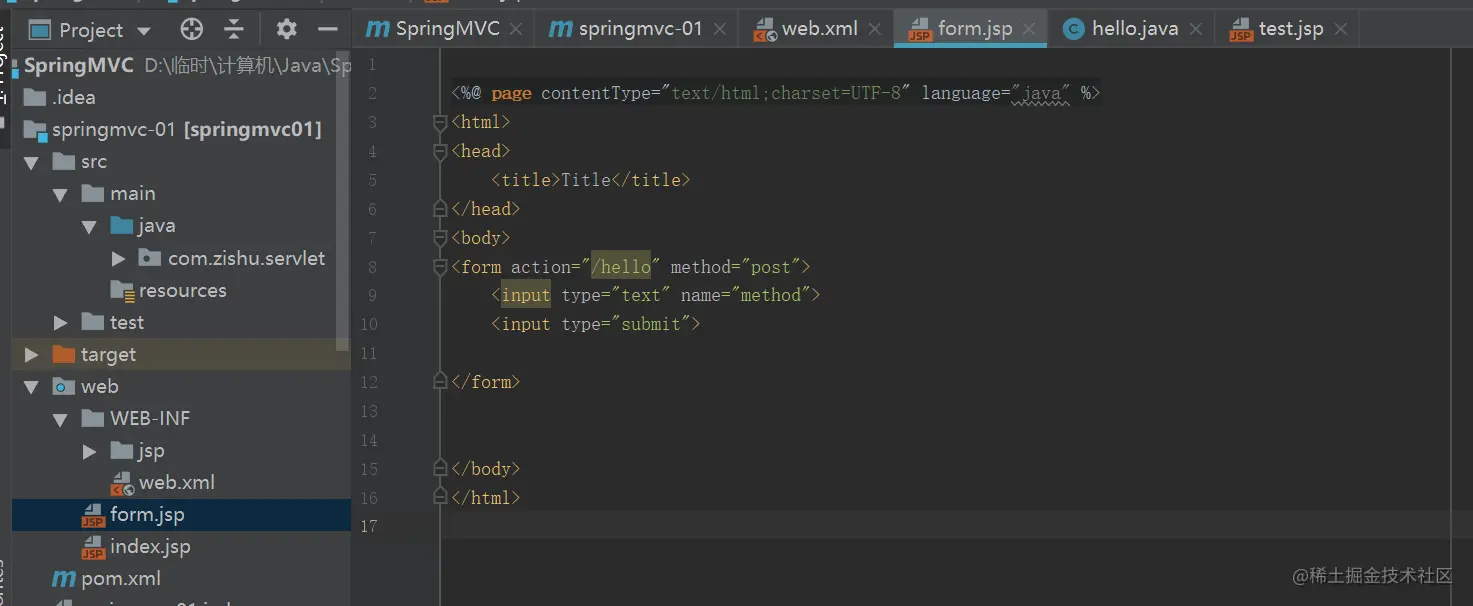Click the Maven icon beside pom.xml
1473x606 pixels.
tap(63, 578)
